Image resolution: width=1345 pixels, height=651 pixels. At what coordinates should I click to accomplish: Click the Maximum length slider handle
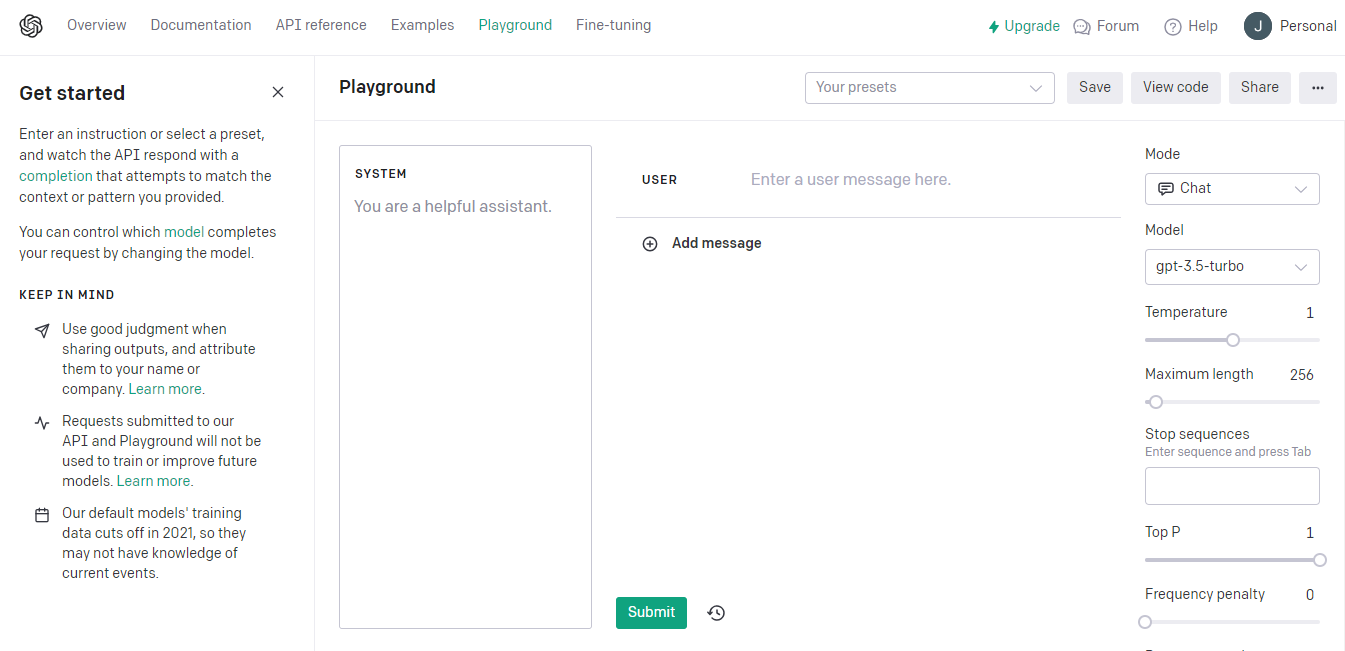[x=1156, y=402]
